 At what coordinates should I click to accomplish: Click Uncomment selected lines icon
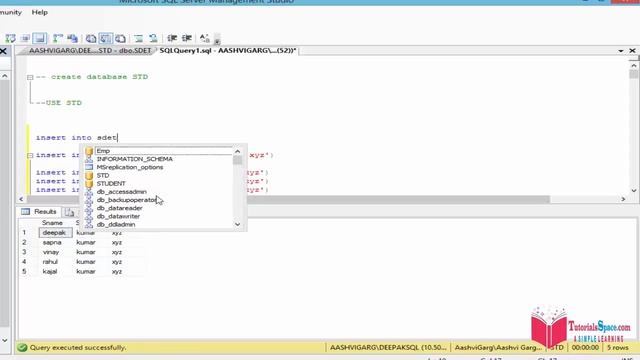click(153, 38)
